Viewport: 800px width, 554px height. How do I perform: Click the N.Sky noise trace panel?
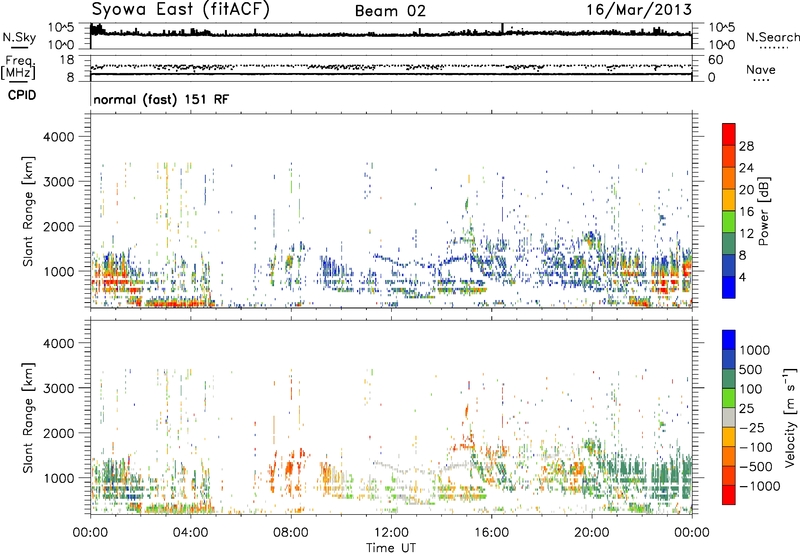391,36
